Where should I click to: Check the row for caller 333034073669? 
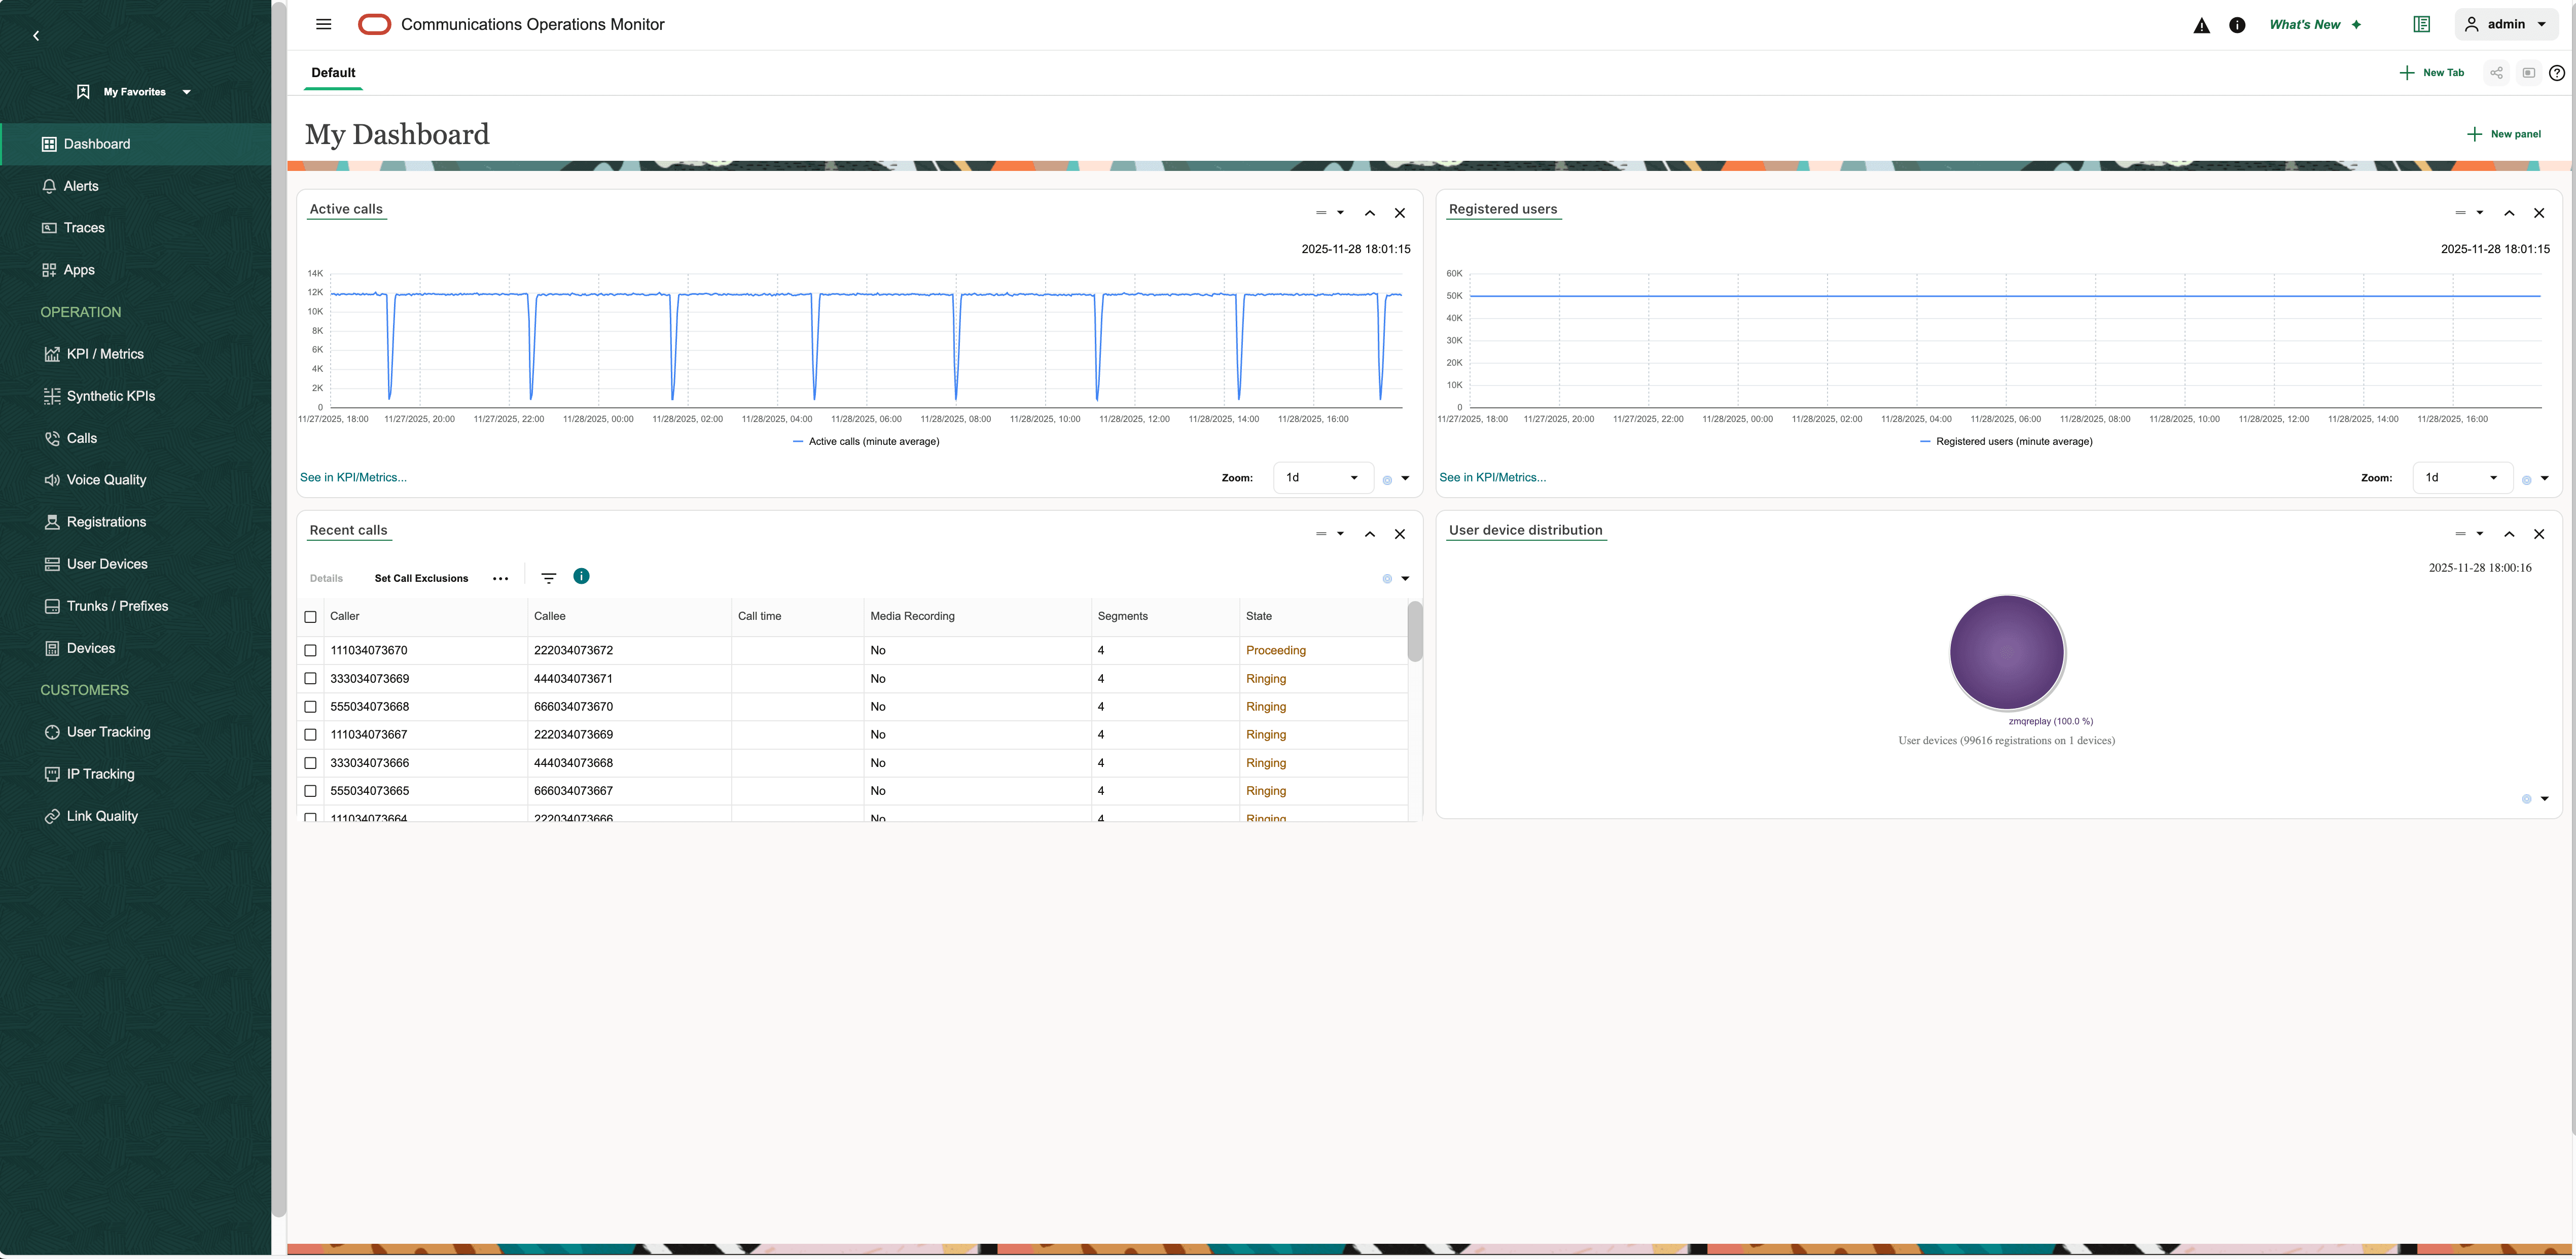[310, 679]
